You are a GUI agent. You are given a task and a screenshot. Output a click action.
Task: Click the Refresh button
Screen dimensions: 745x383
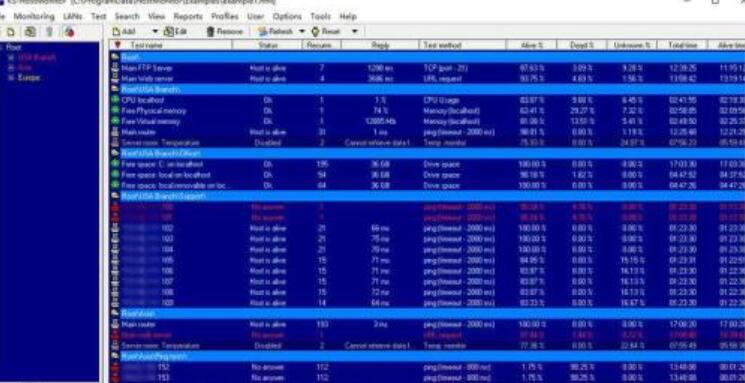(276, 32)
